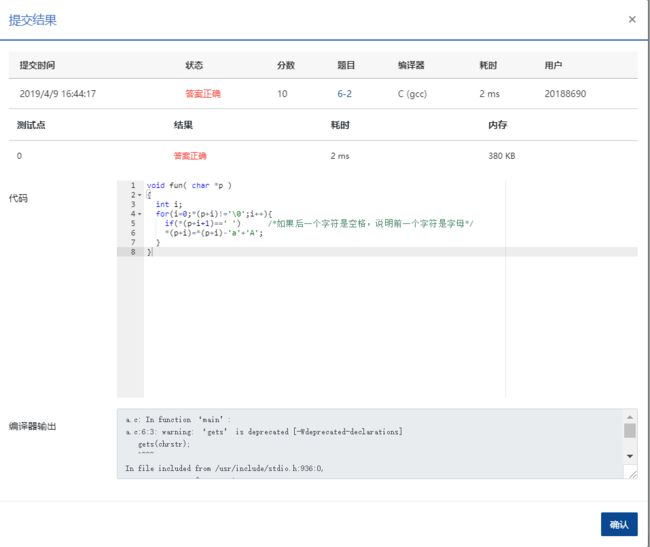Click code line 3 int i;
650x547 pixels.
click(x=169, y=204)
